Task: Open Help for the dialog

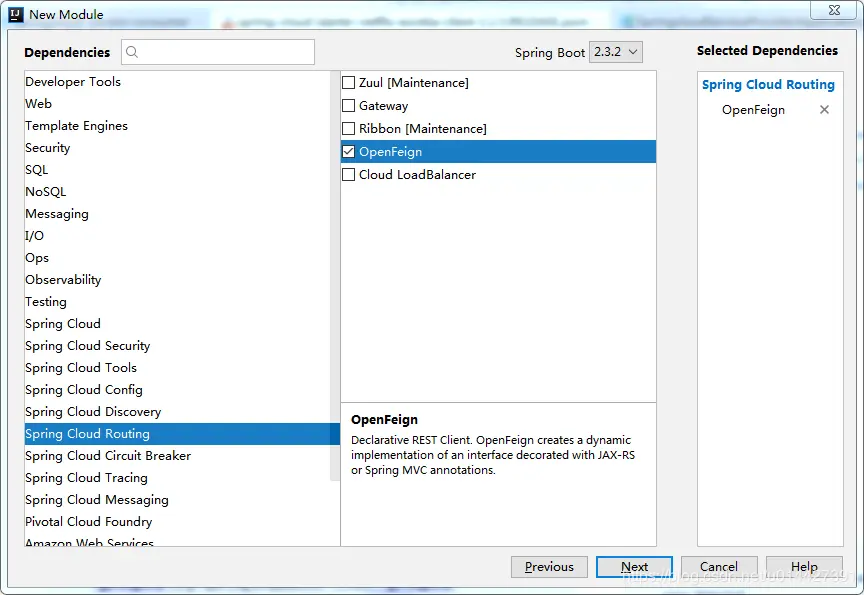Action: click(804, 567)
